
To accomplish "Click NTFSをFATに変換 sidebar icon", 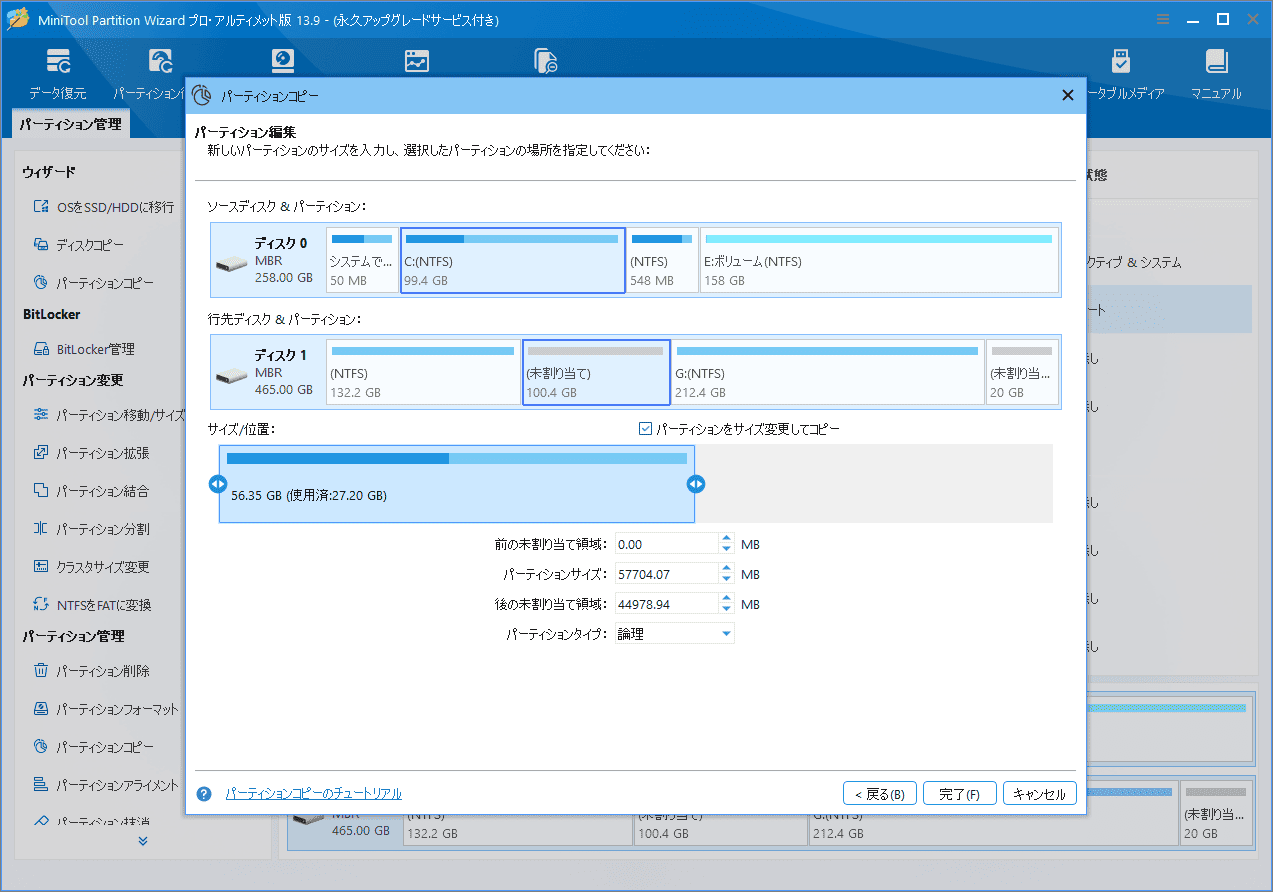I will click(41, 604).
